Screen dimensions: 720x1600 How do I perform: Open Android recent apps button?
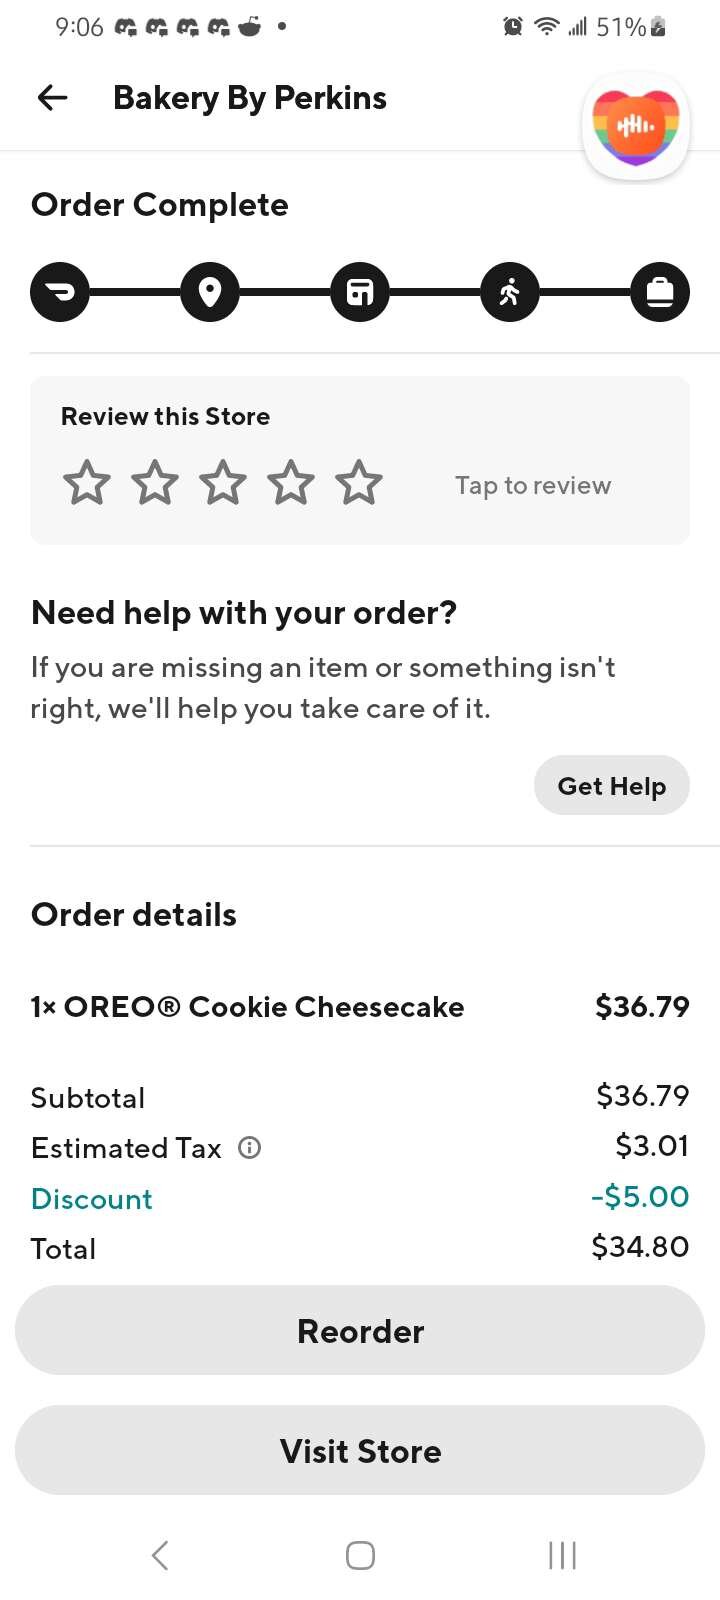[x=562, y=1555]
